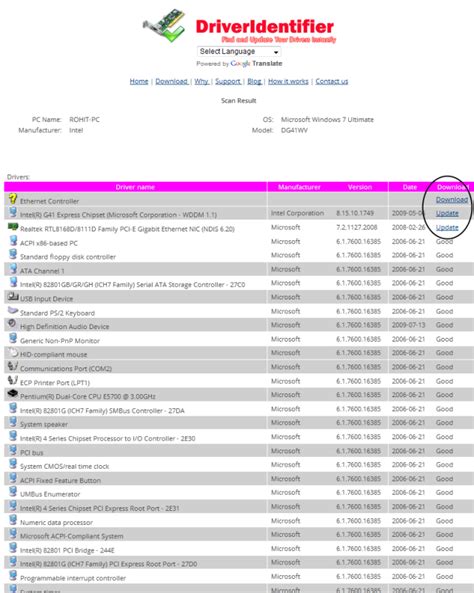Click the Processor to I/O Controller 2E30 icon
Image resolution: width=474 pixels, height=593 pixels.
[x=13, y=436]
